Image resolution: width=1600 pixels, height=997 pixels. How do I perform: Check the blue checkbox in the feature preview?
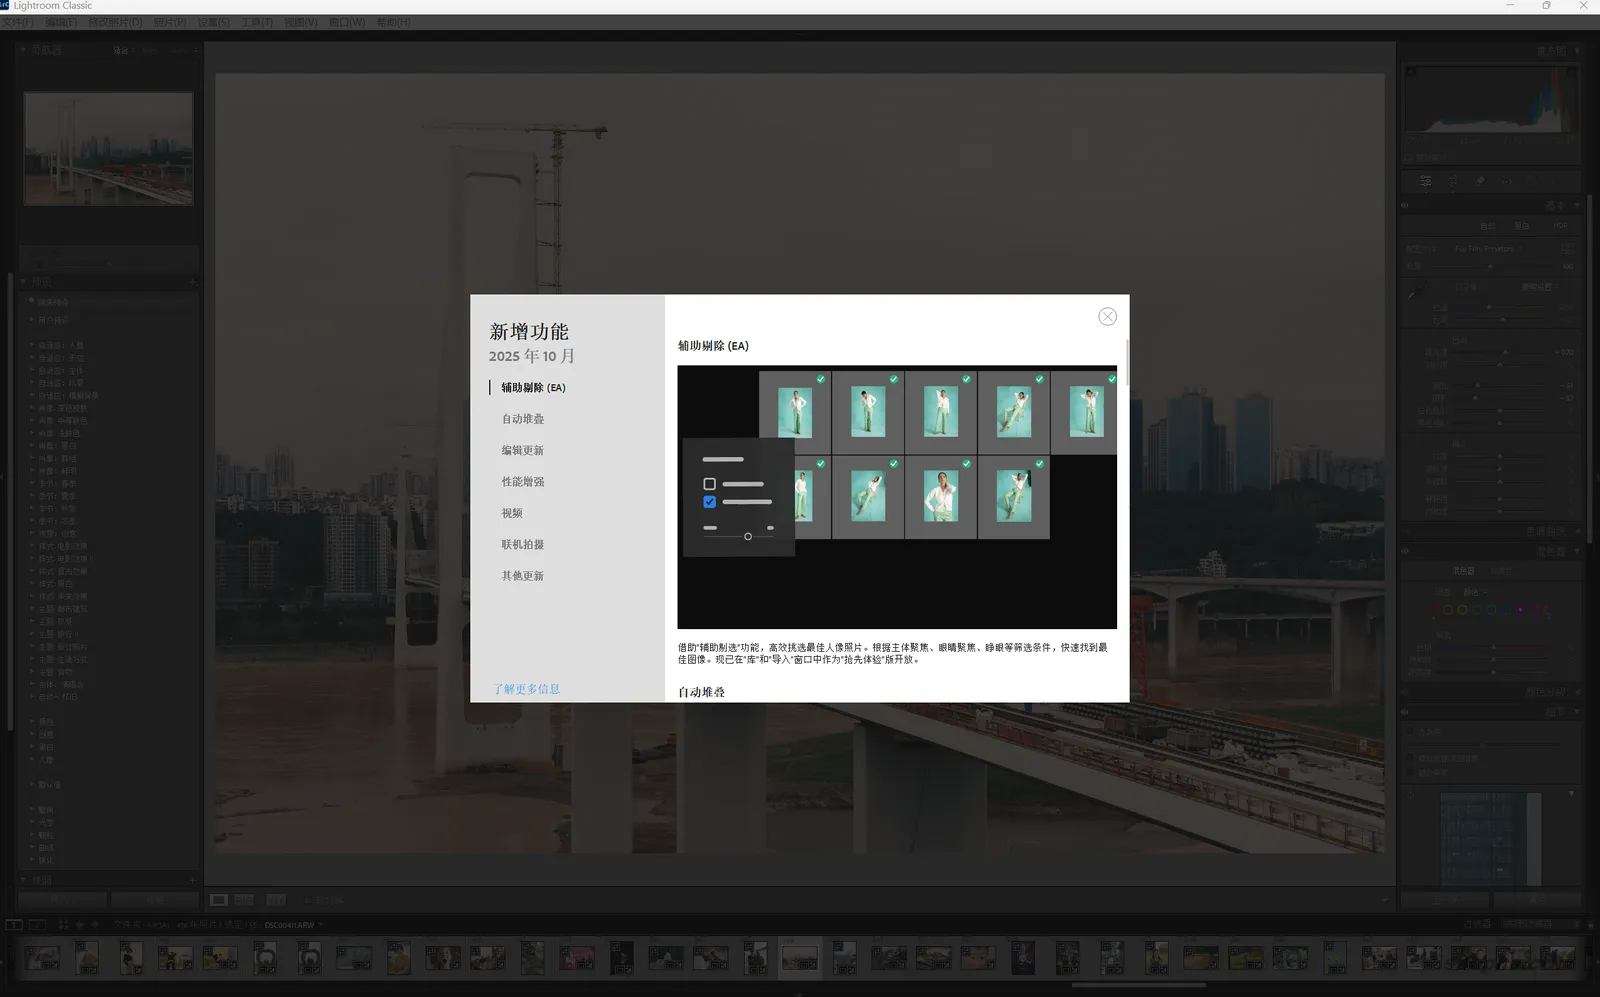click(x=710, y=502)
